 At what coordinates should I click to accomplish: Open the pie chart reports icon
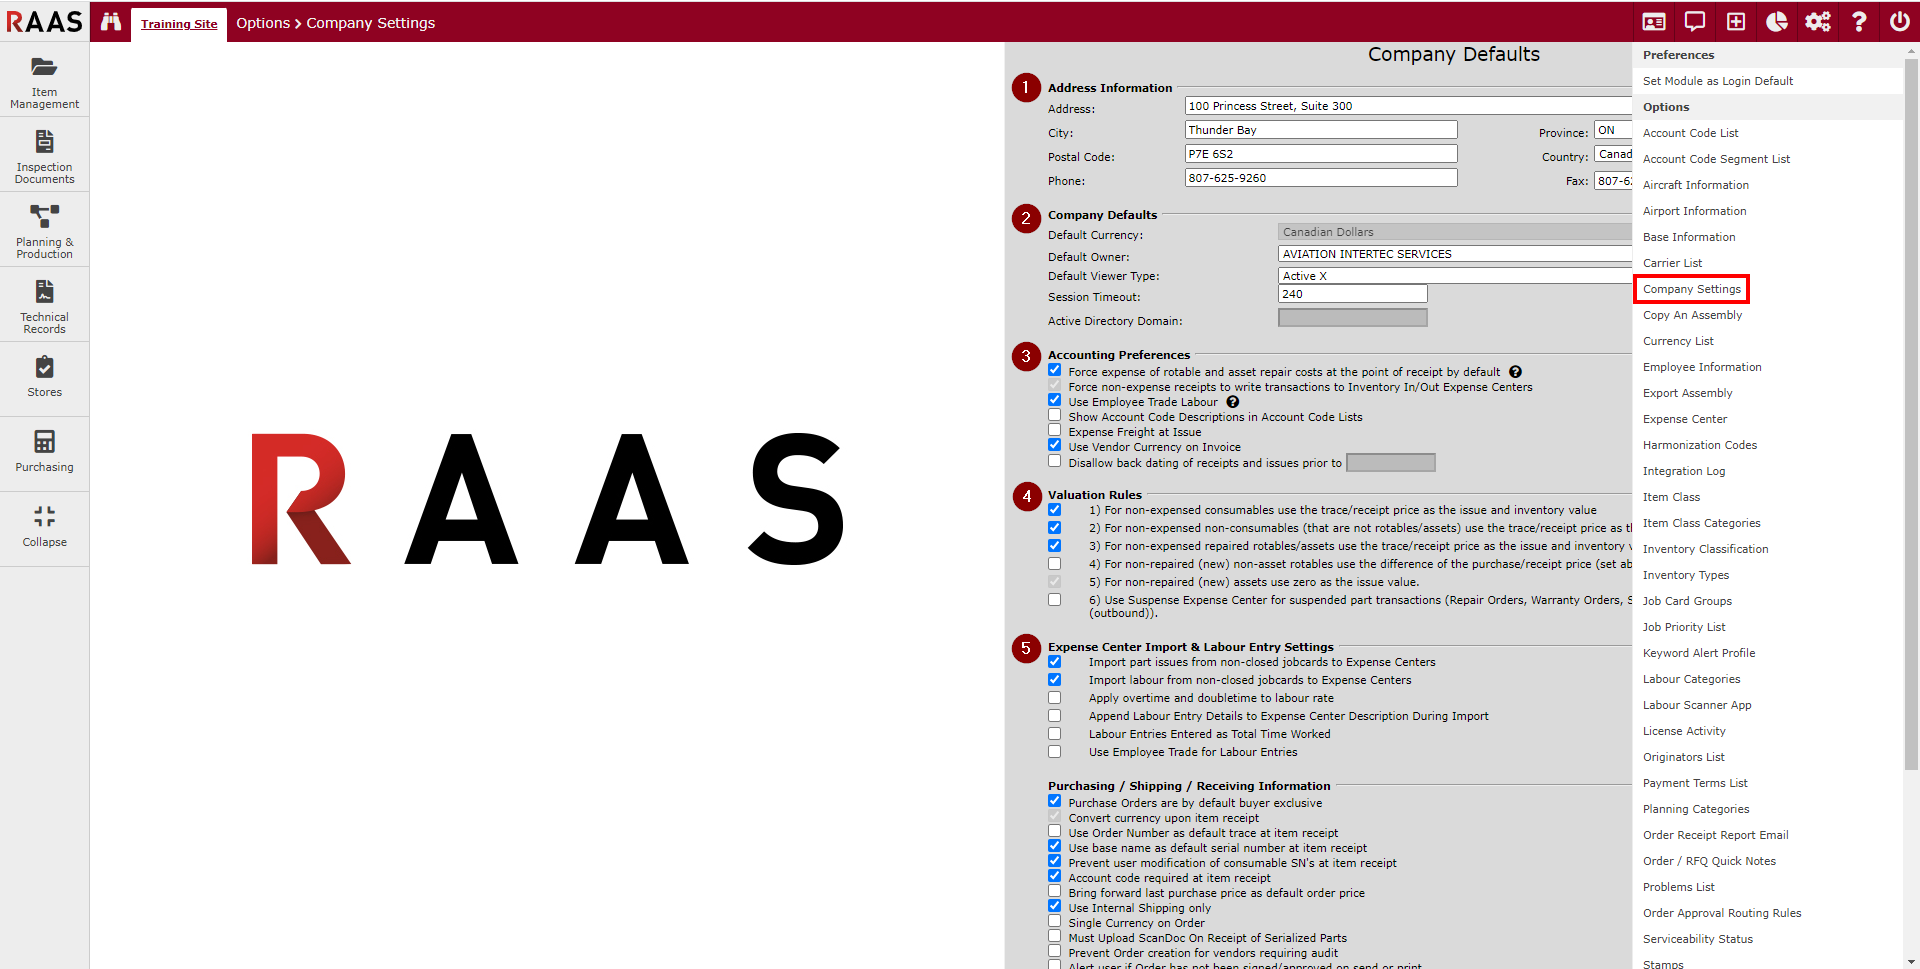pyautogui.click(x=1776, y=22)
